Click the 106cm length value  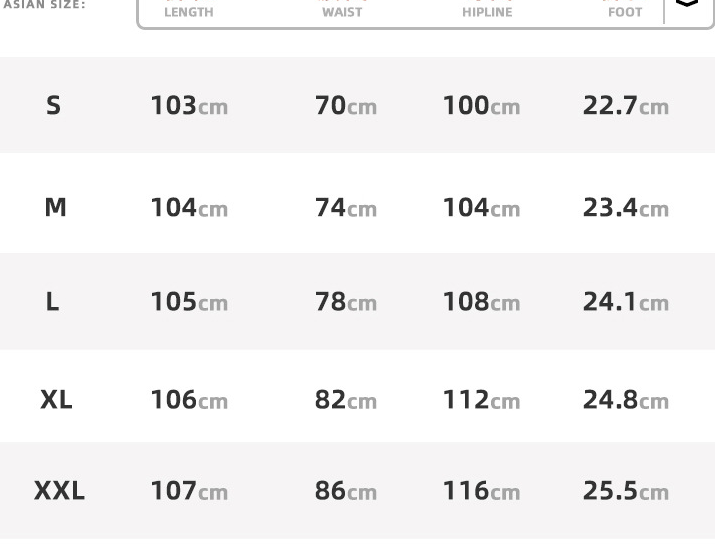pos(189,399)
